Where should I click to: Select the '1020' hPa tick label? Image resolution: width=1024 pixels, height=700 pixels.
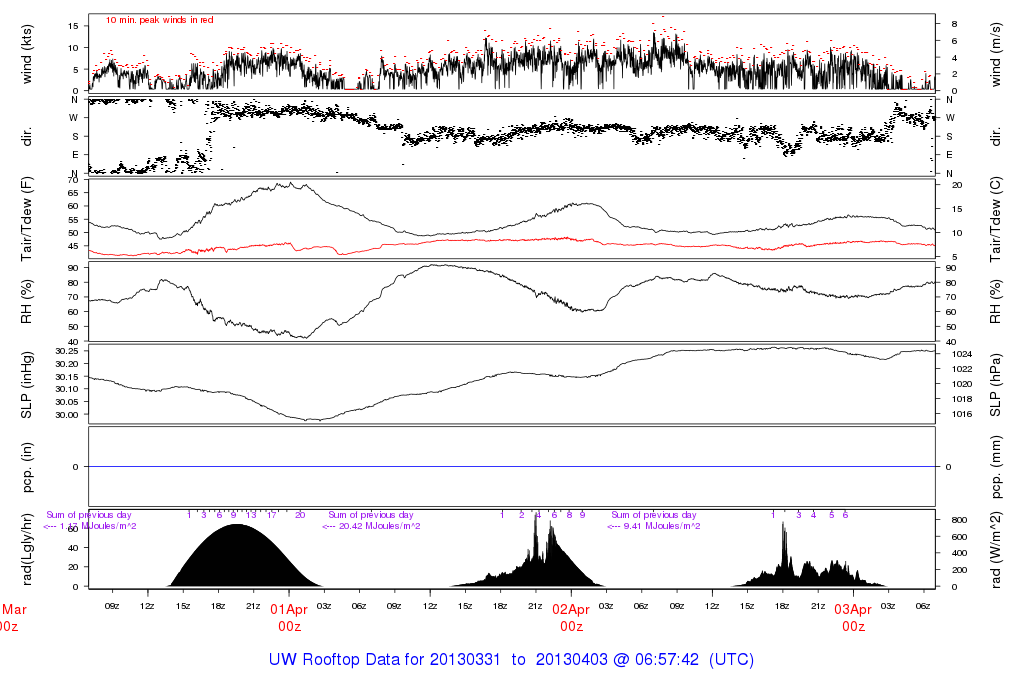tap(962, 384)
